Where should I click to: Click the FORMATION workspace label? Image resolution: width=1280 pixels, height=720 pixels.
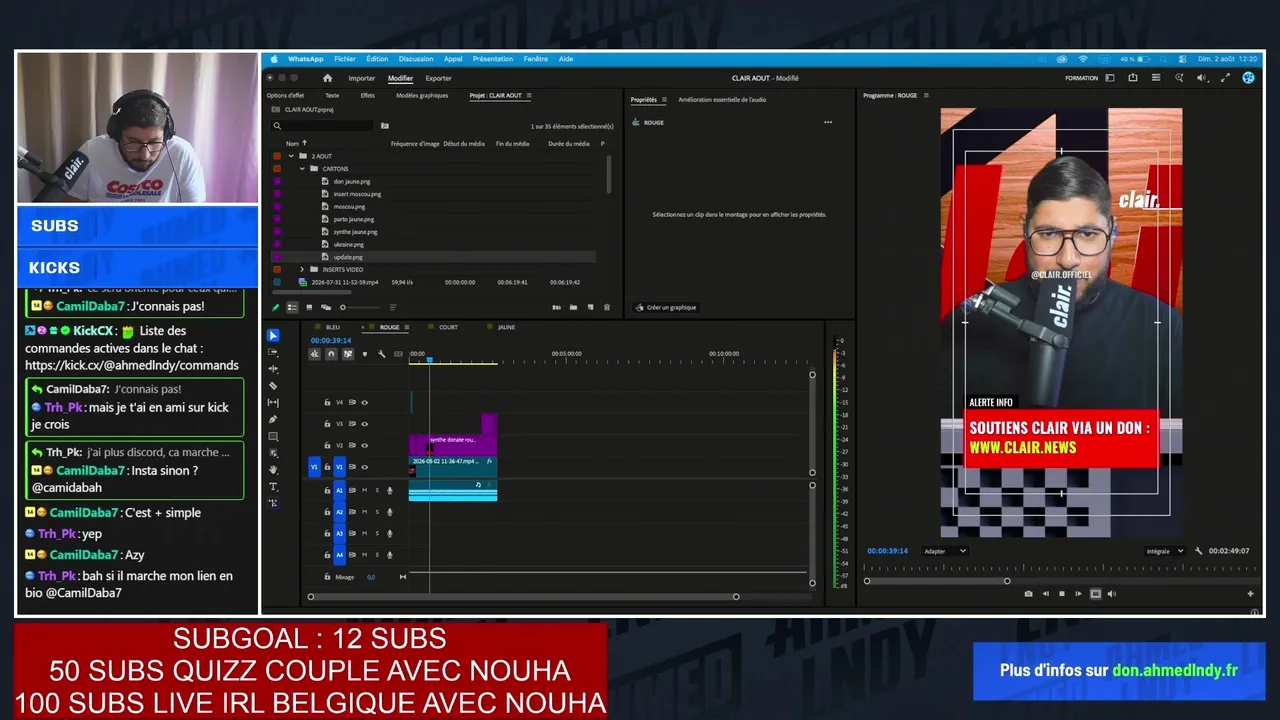(x=1082, y=78)
